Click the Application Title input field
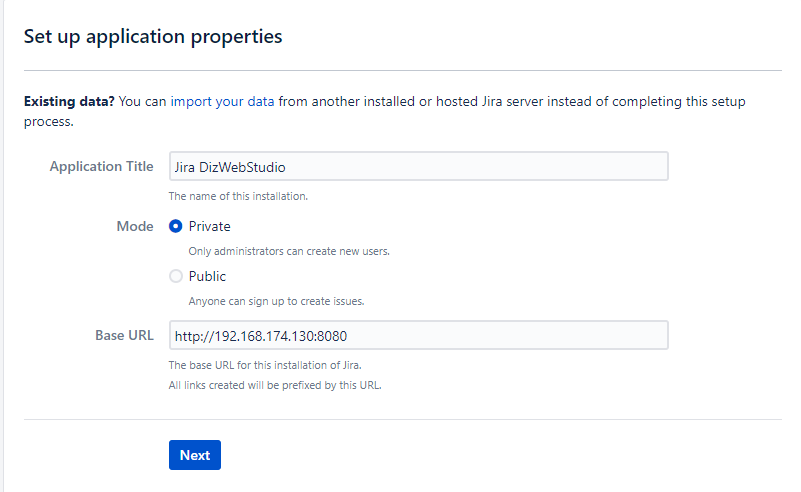801x492 pixels. [x=418, y=167]
